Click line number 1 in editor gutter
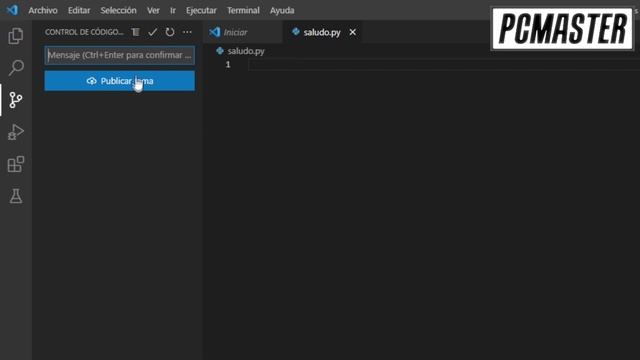640x360 pixels. coord(228,64)
